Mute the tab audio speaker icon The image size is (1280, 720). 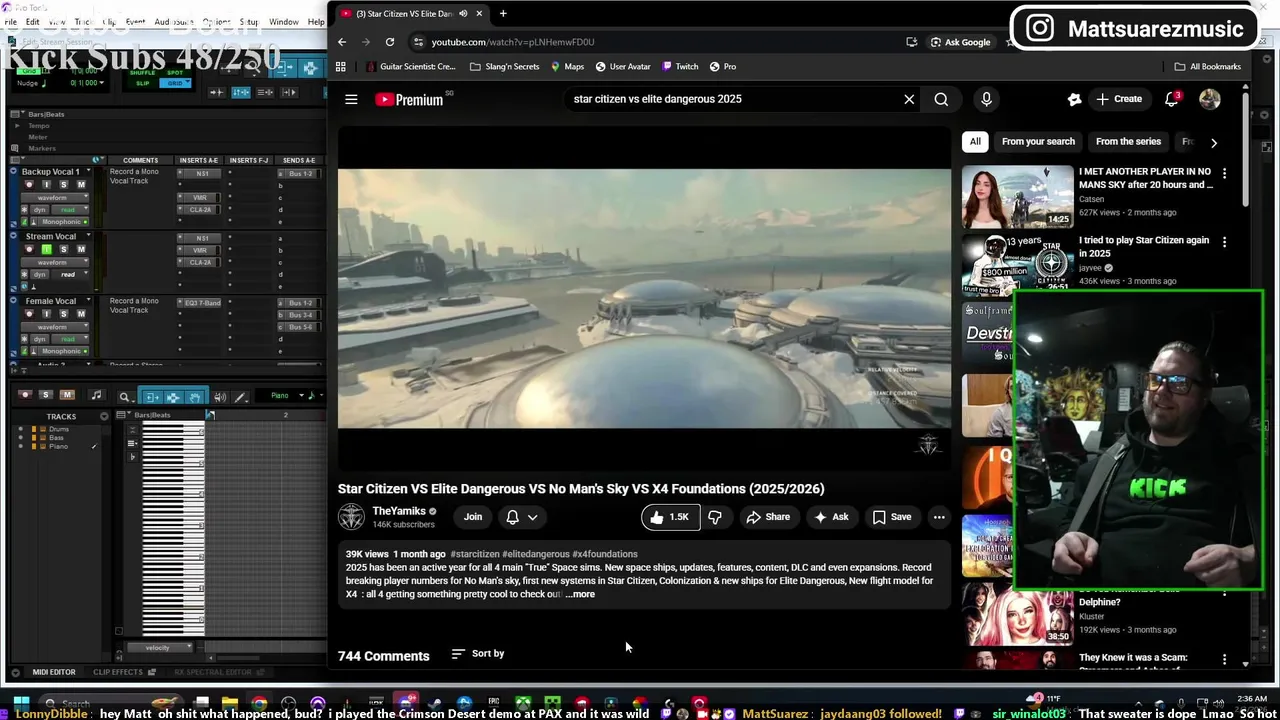463,14
